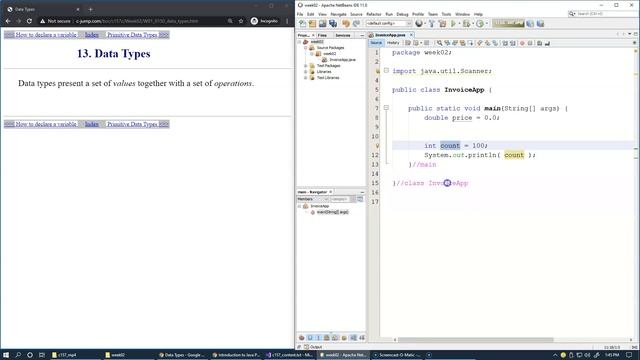Select the InvoiceApp.java editor tab
The width and height of the screenshot is (640, 360).
pyautogui.click(x=390, y=35)
